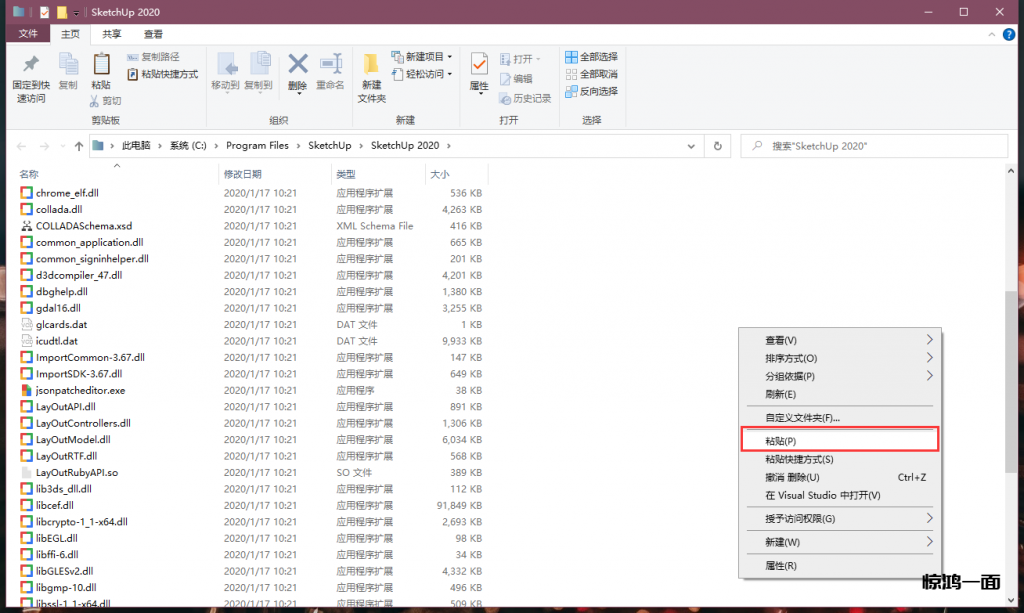The width and height of the screenshot is (1024, 613).
Task: Click the red 删除 icon in the ribbon
Action: [297, 66]
